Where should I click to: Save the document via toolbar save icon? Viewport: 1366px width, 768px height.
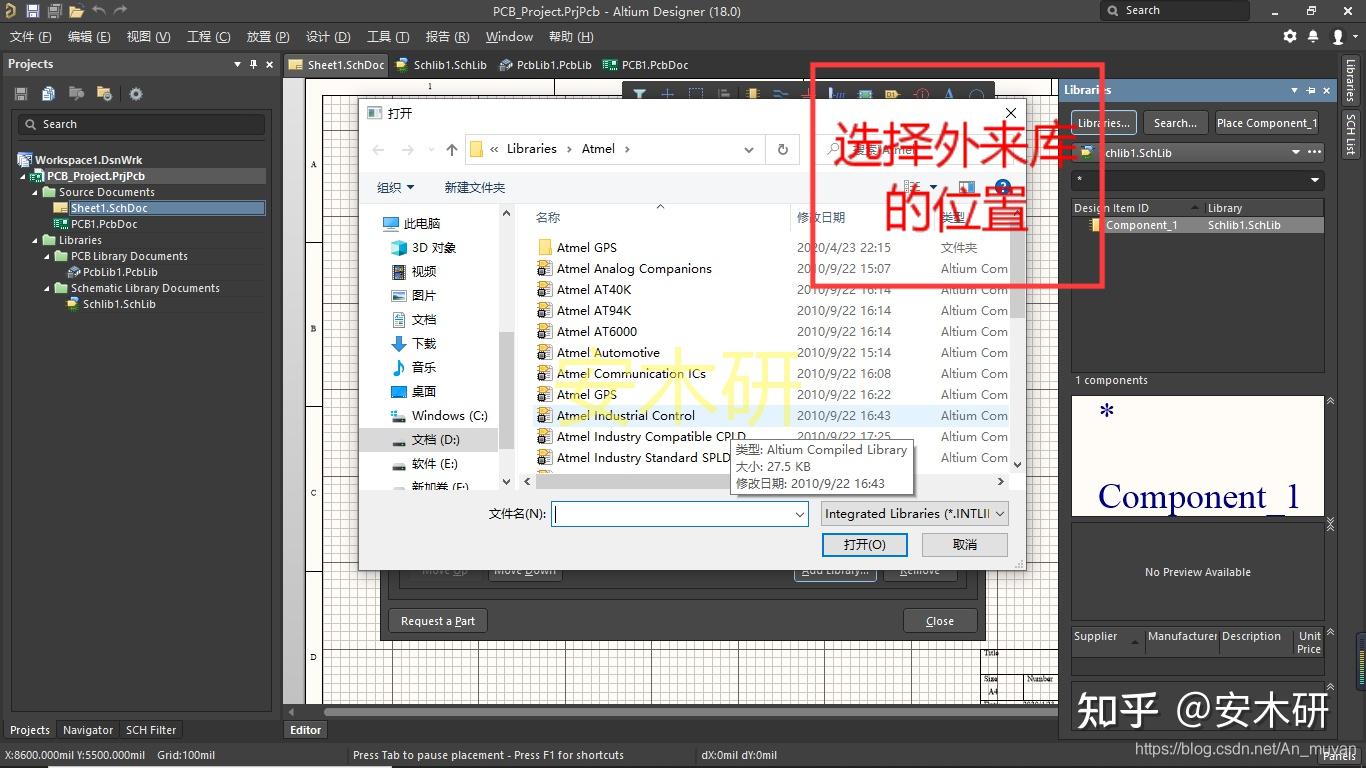33,10
